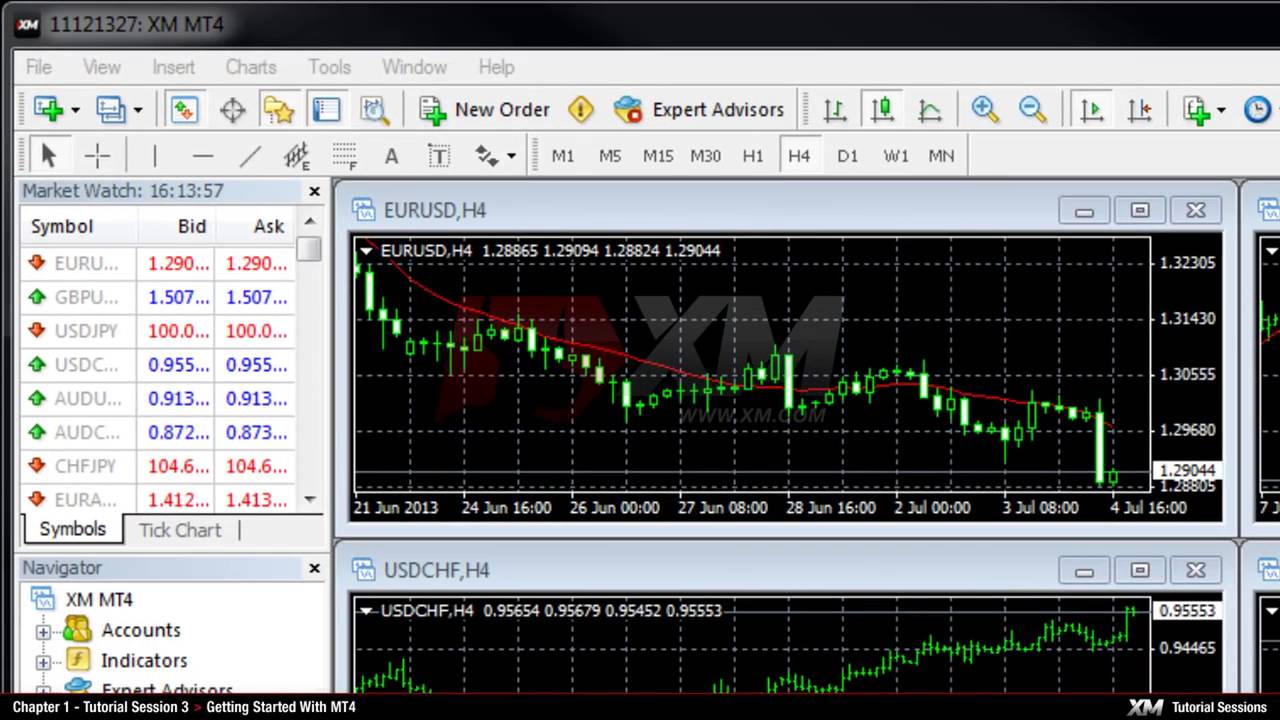
Task: Open the Tools menu
Action: [x=329, y=67]
